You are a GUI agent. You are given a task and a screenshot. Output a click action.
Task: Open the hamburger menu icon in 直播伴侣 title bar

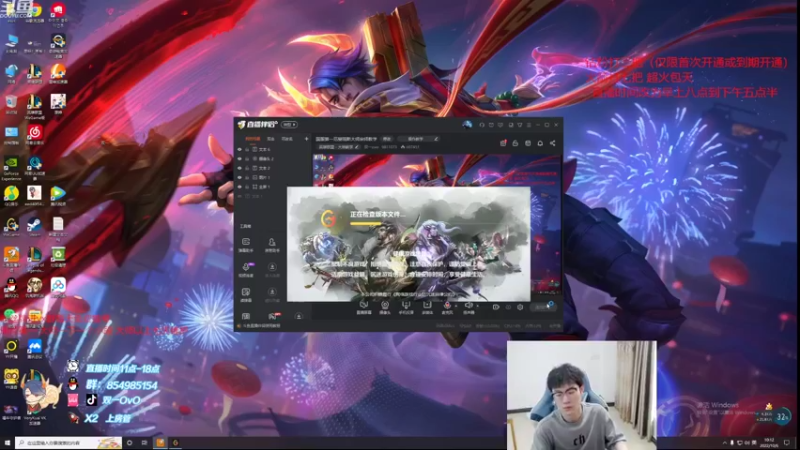(529, 125)
